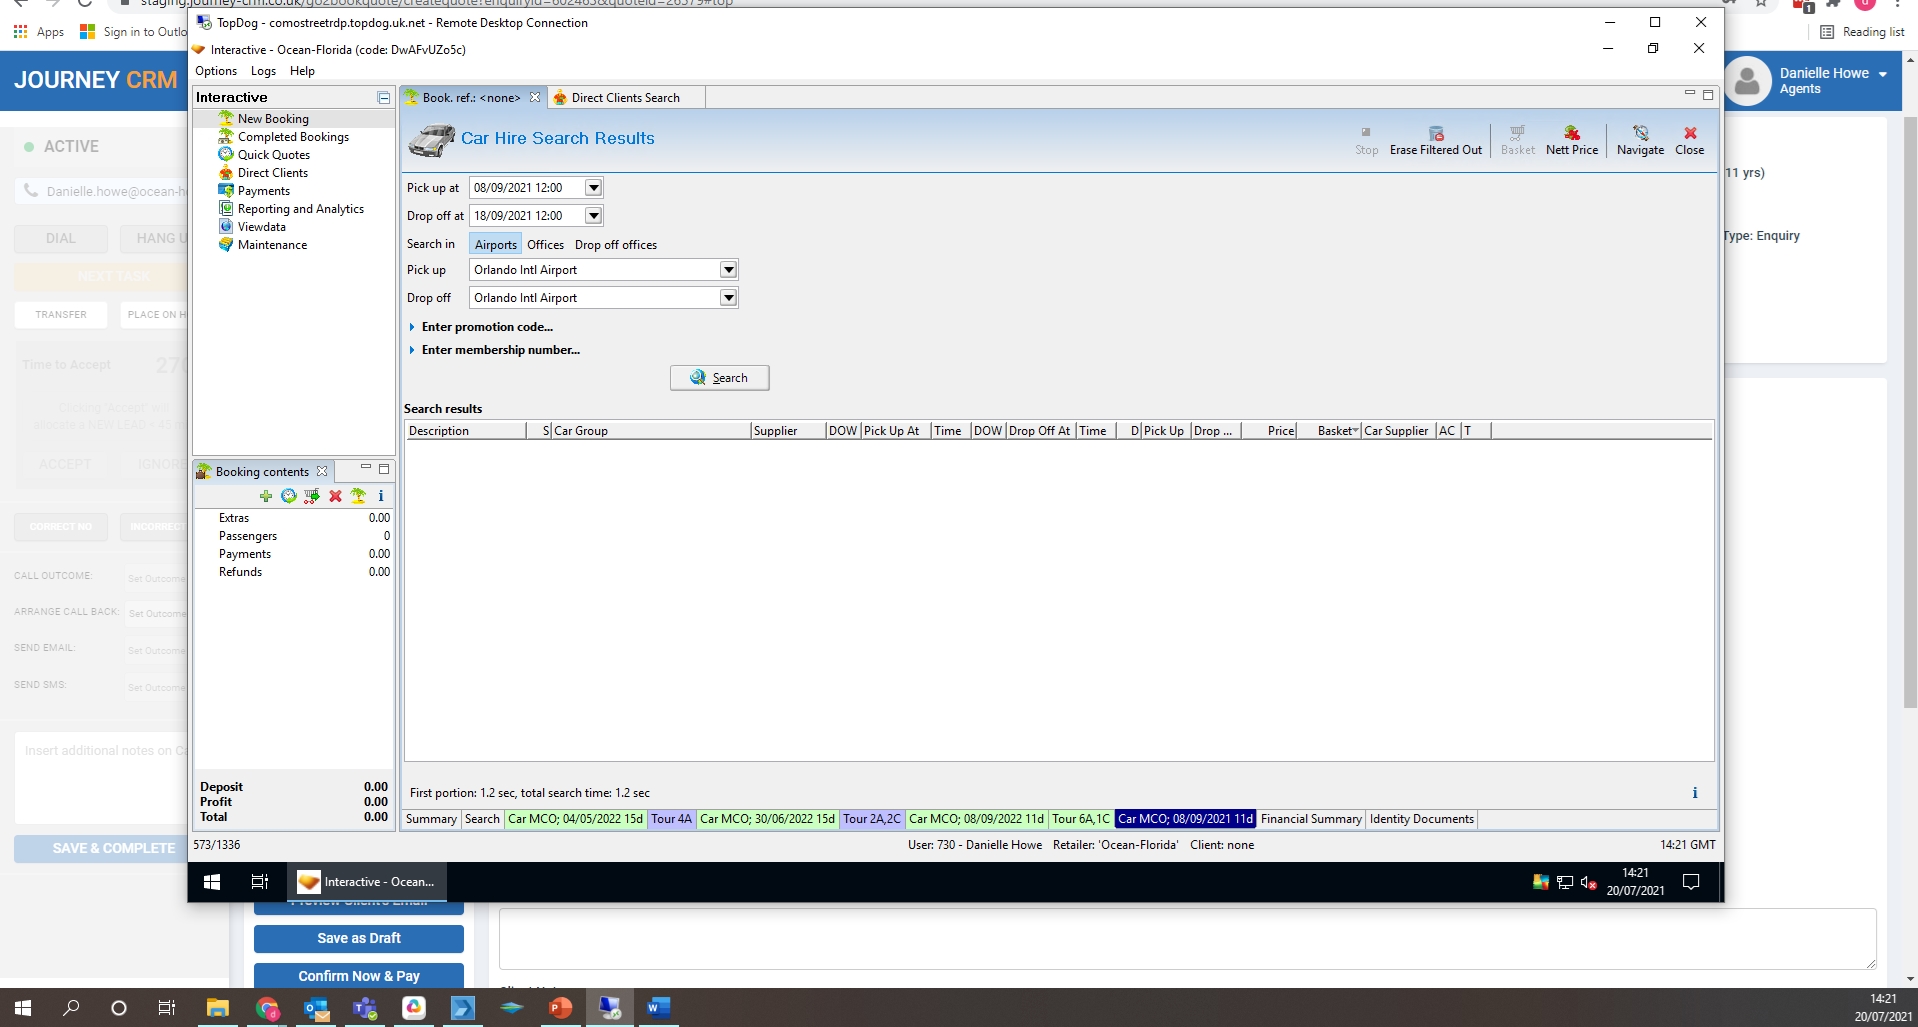The image size is (1918, 1027).
Task: Open the Pick up at date dropdown
Action: [x=593, y=188]
